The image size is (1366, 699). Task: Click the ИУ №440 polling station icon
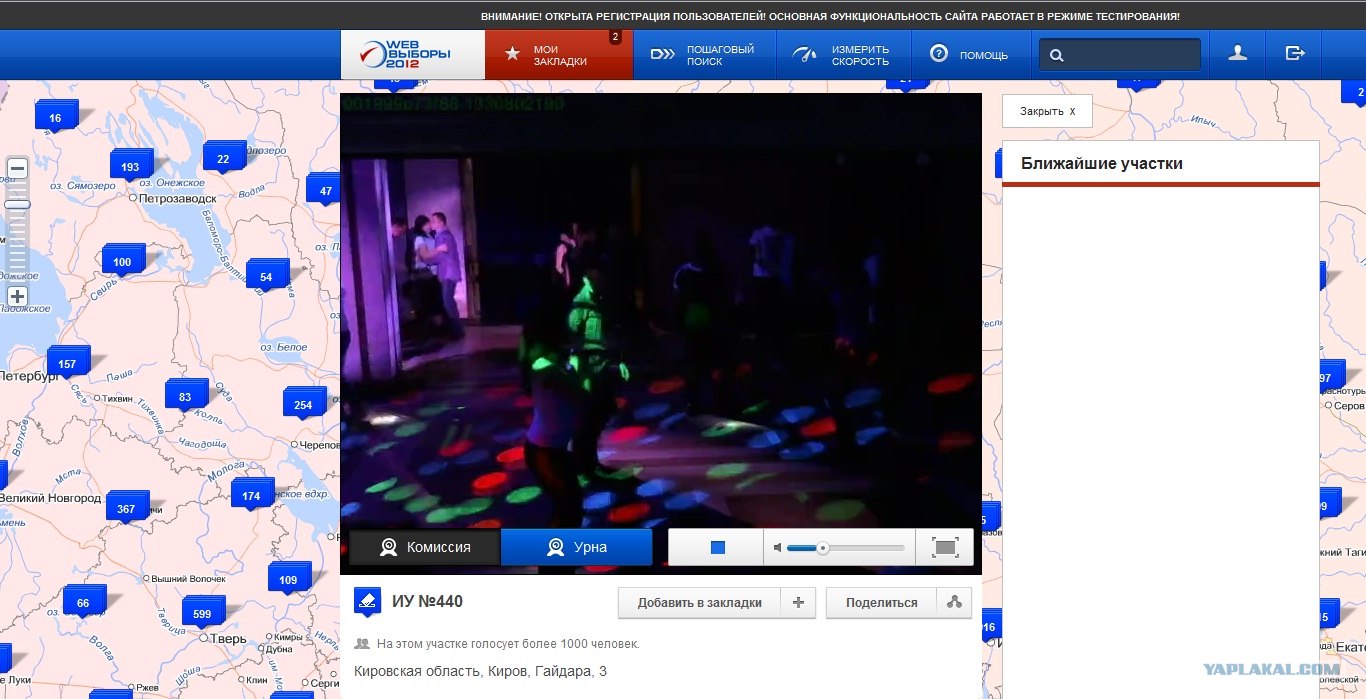tap(367, 601)
